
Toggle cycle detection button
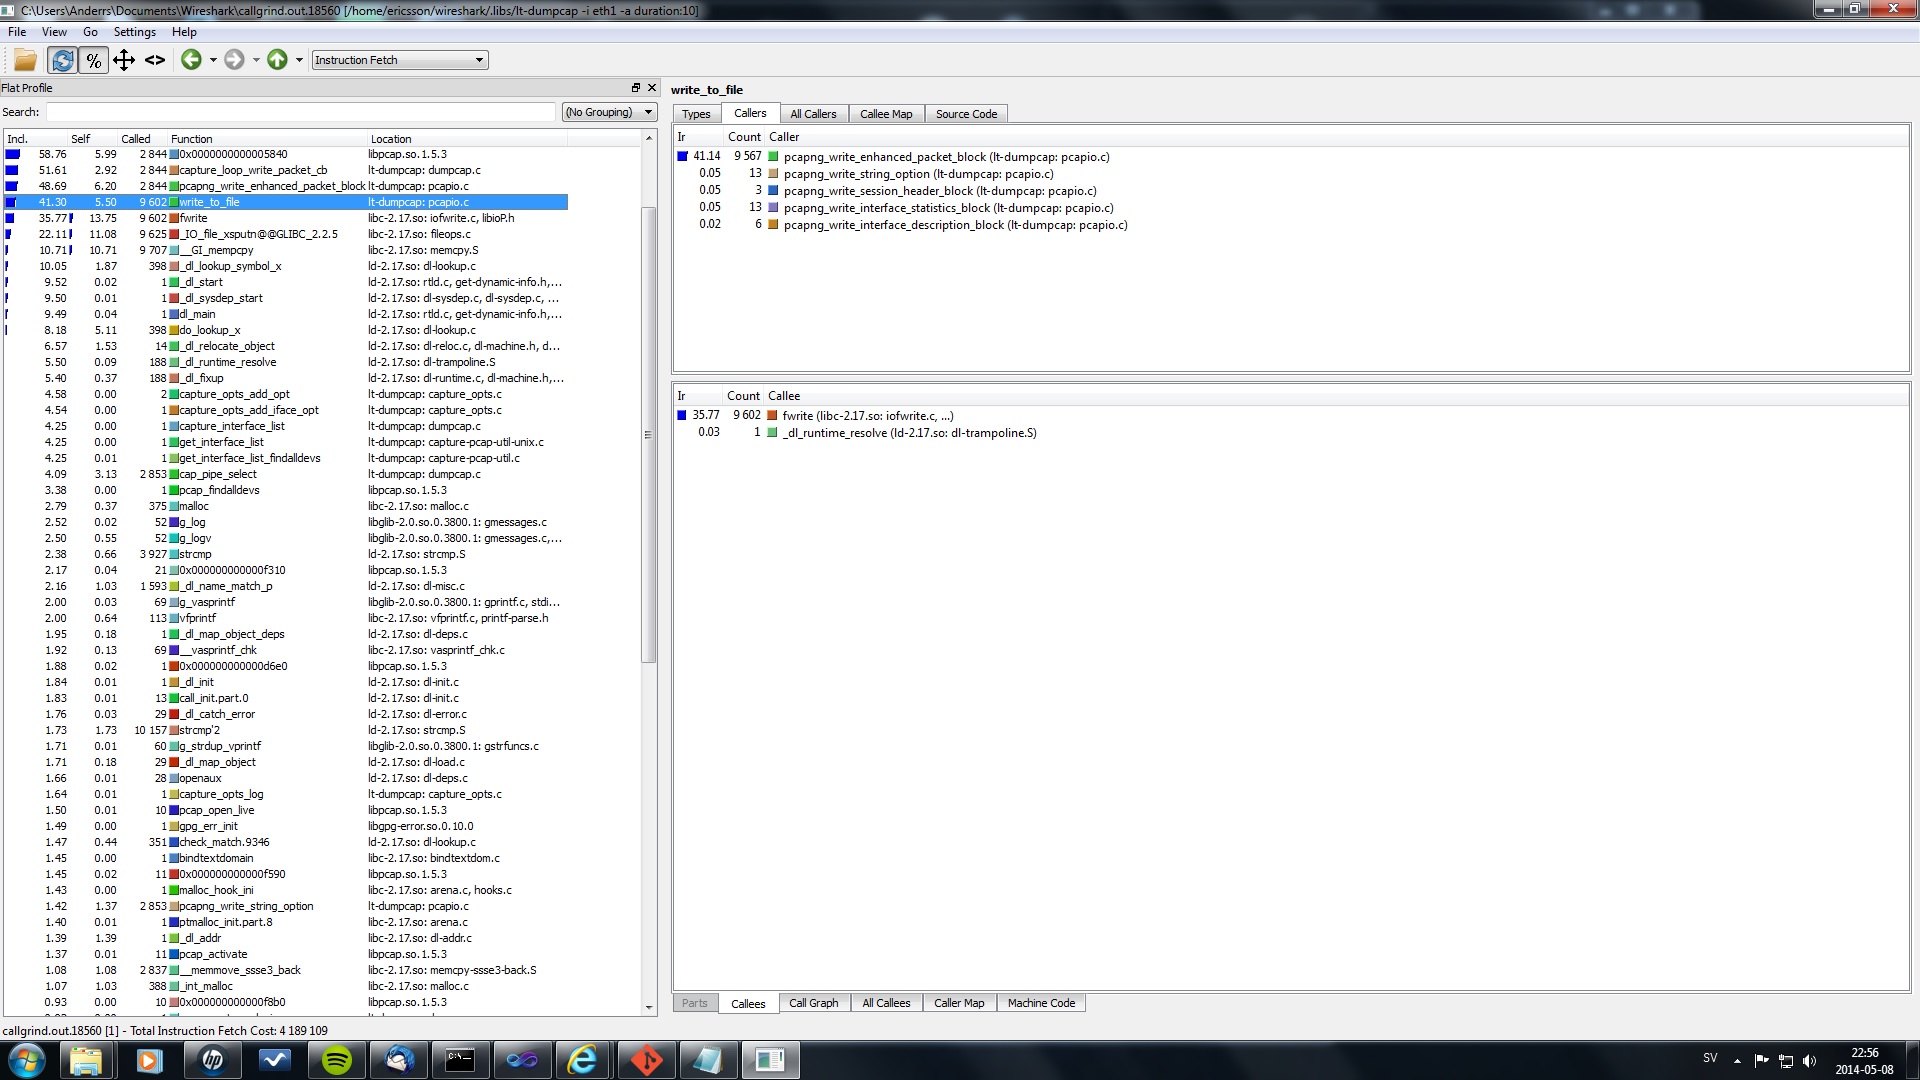[62, 60]
